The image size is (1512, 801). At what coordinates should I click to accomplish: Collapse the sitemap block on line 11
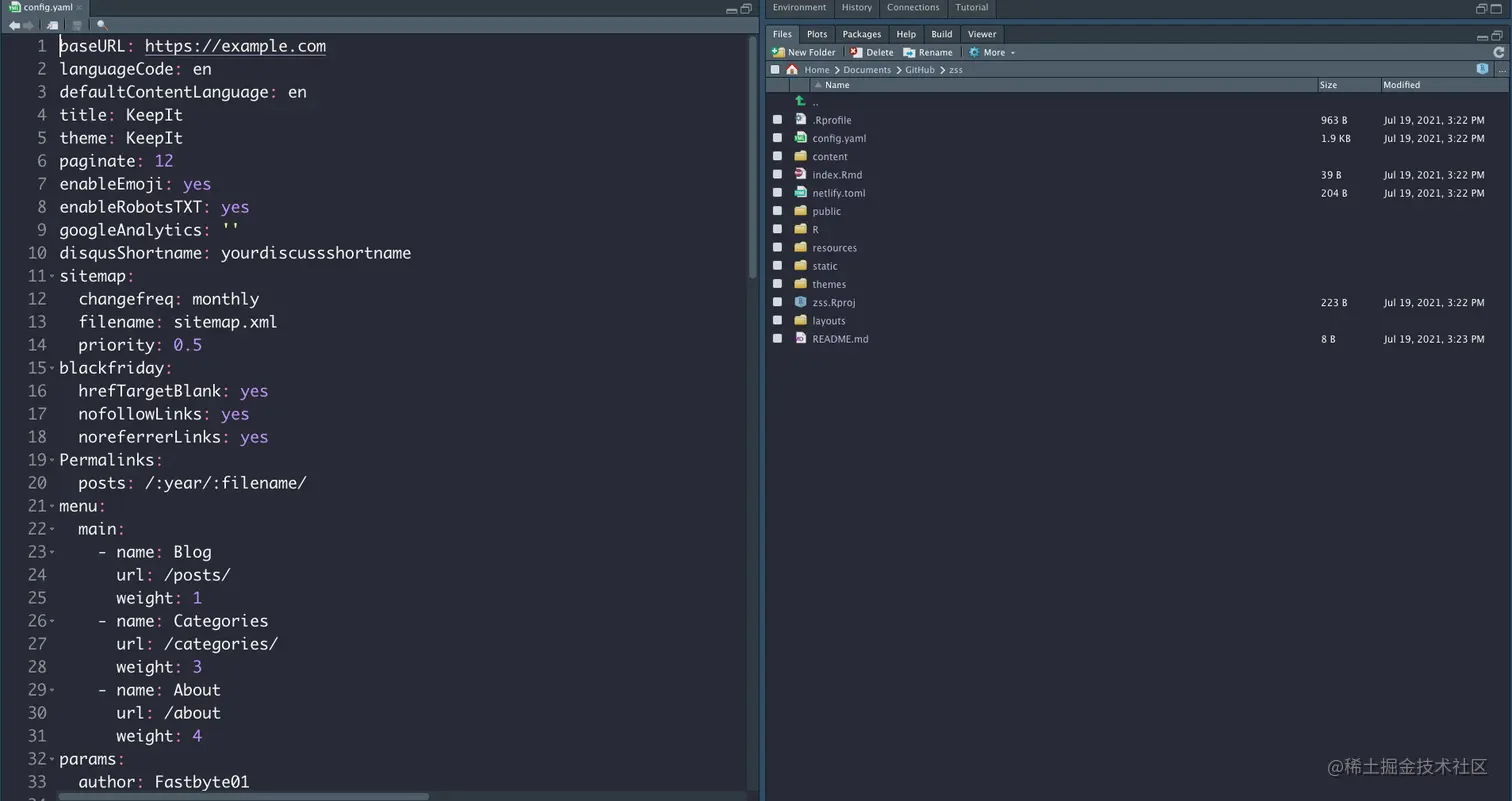click(50, 276)
